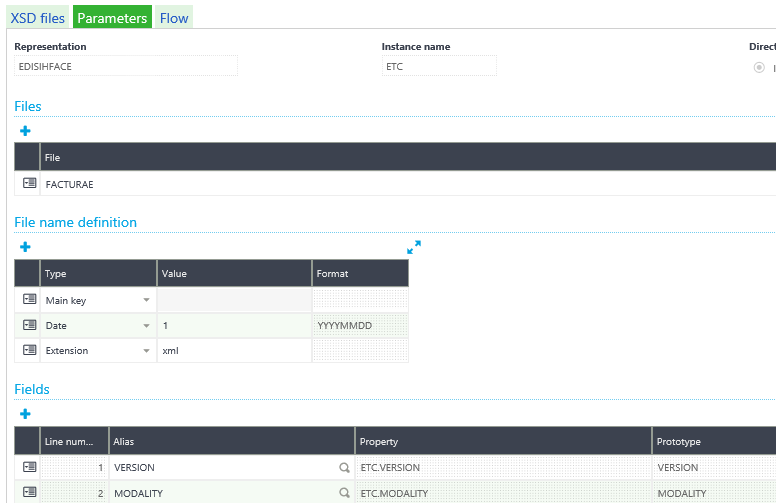This screenshot has height=503, width=776.
Task: Expand the File name definition table to fullscreen
Action: coord(414,247)
